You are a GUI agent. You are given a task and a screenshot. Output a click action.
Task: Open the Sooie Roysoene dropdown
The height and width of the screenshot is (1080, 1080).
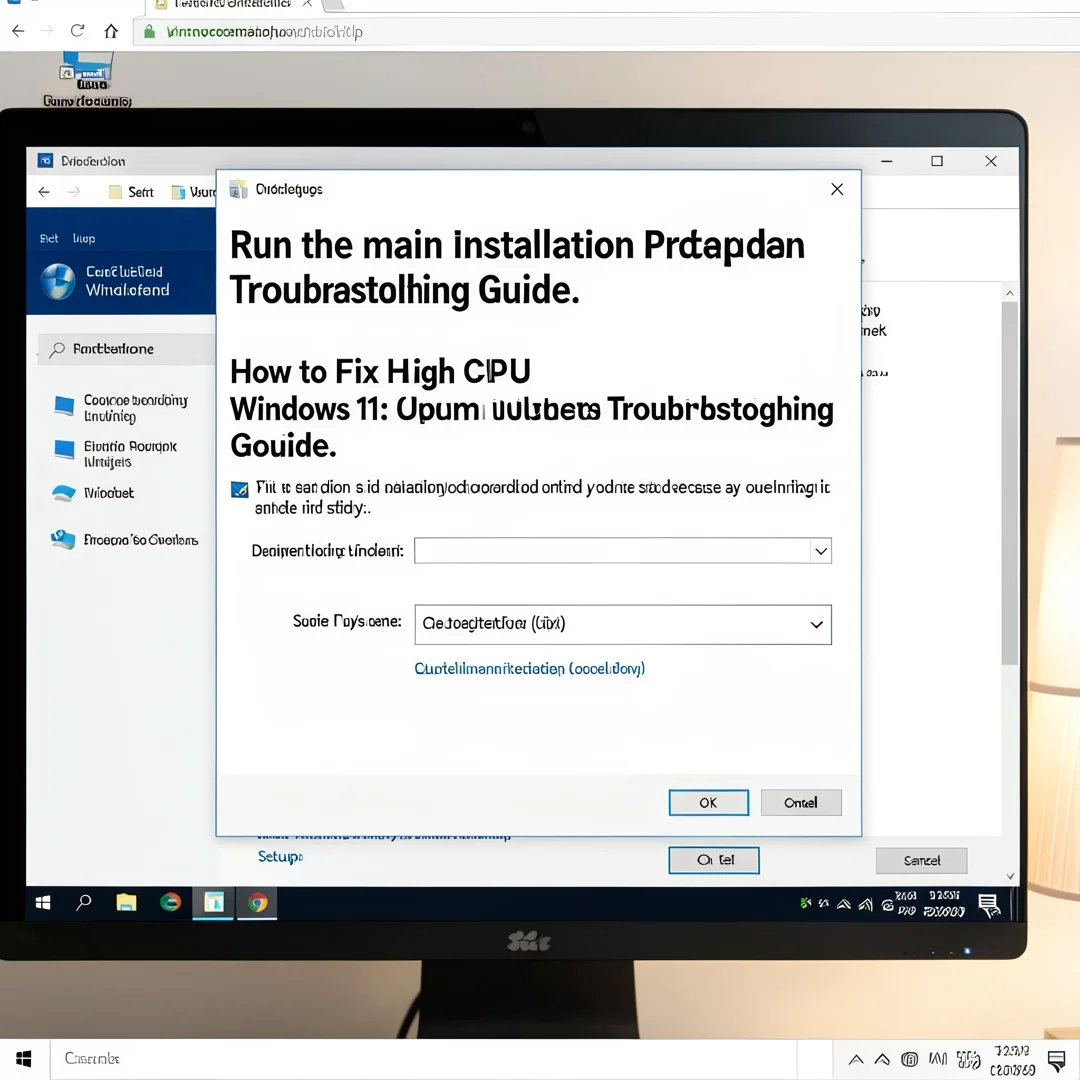pos(623,625)
